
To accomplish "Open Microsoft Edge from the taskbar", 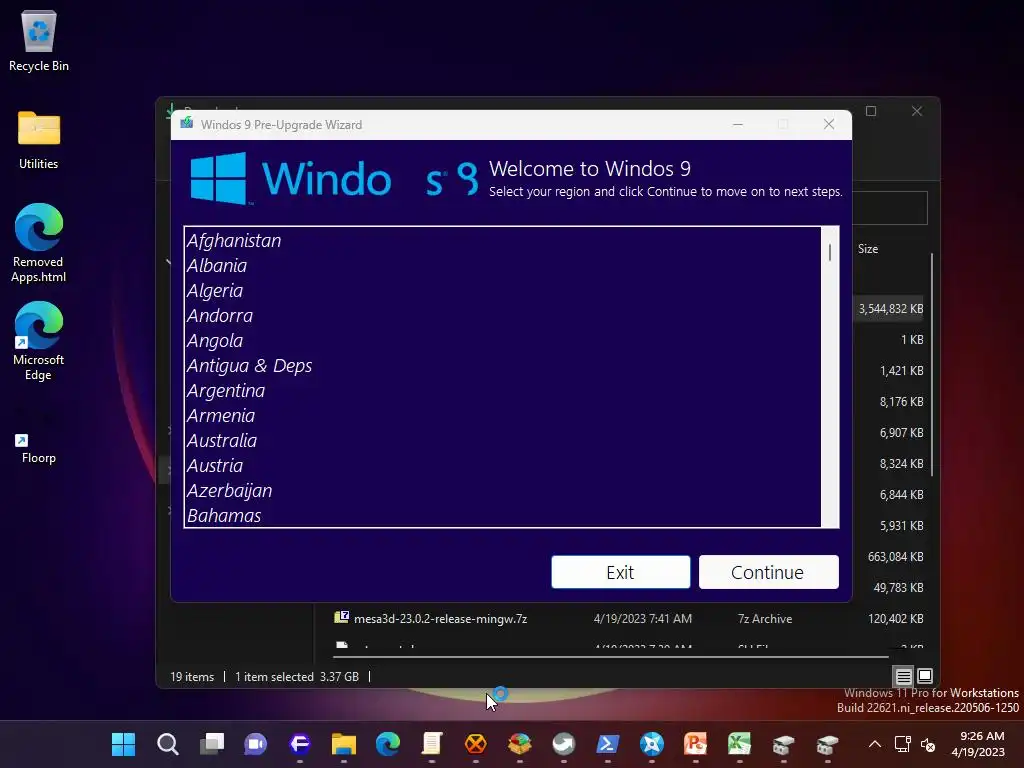I will tap(388, 743).
